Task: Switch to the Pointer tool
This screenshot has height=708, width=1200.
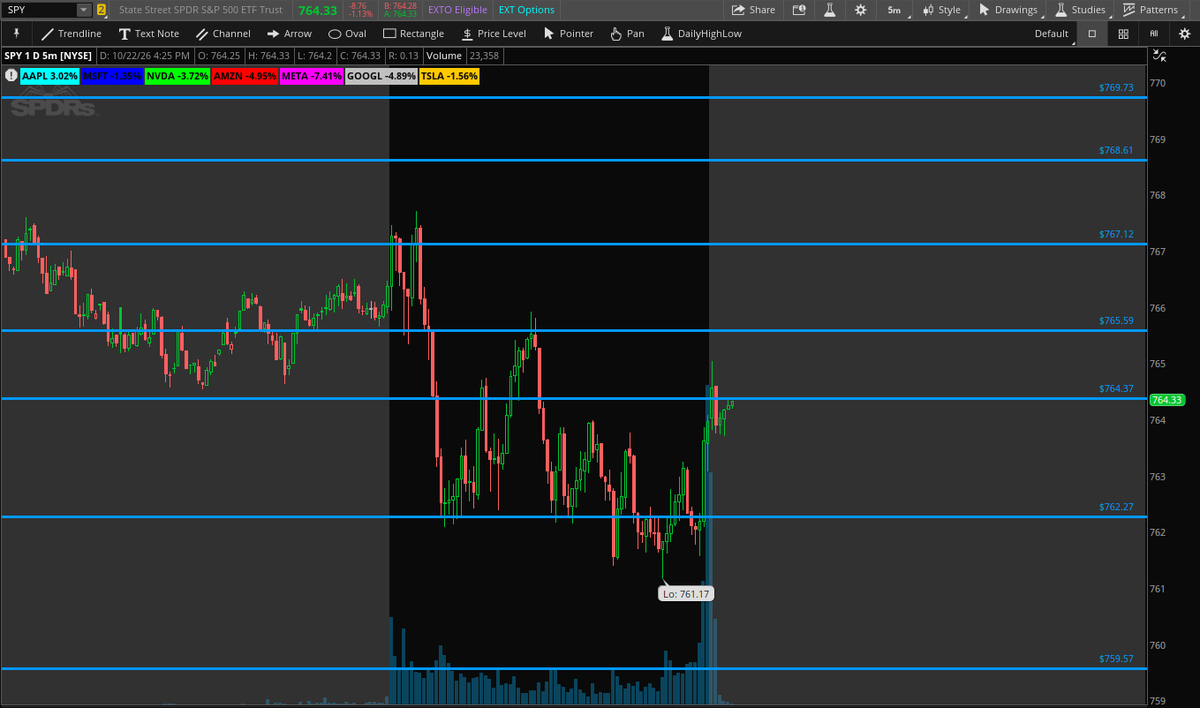Action: coord(568,33)
